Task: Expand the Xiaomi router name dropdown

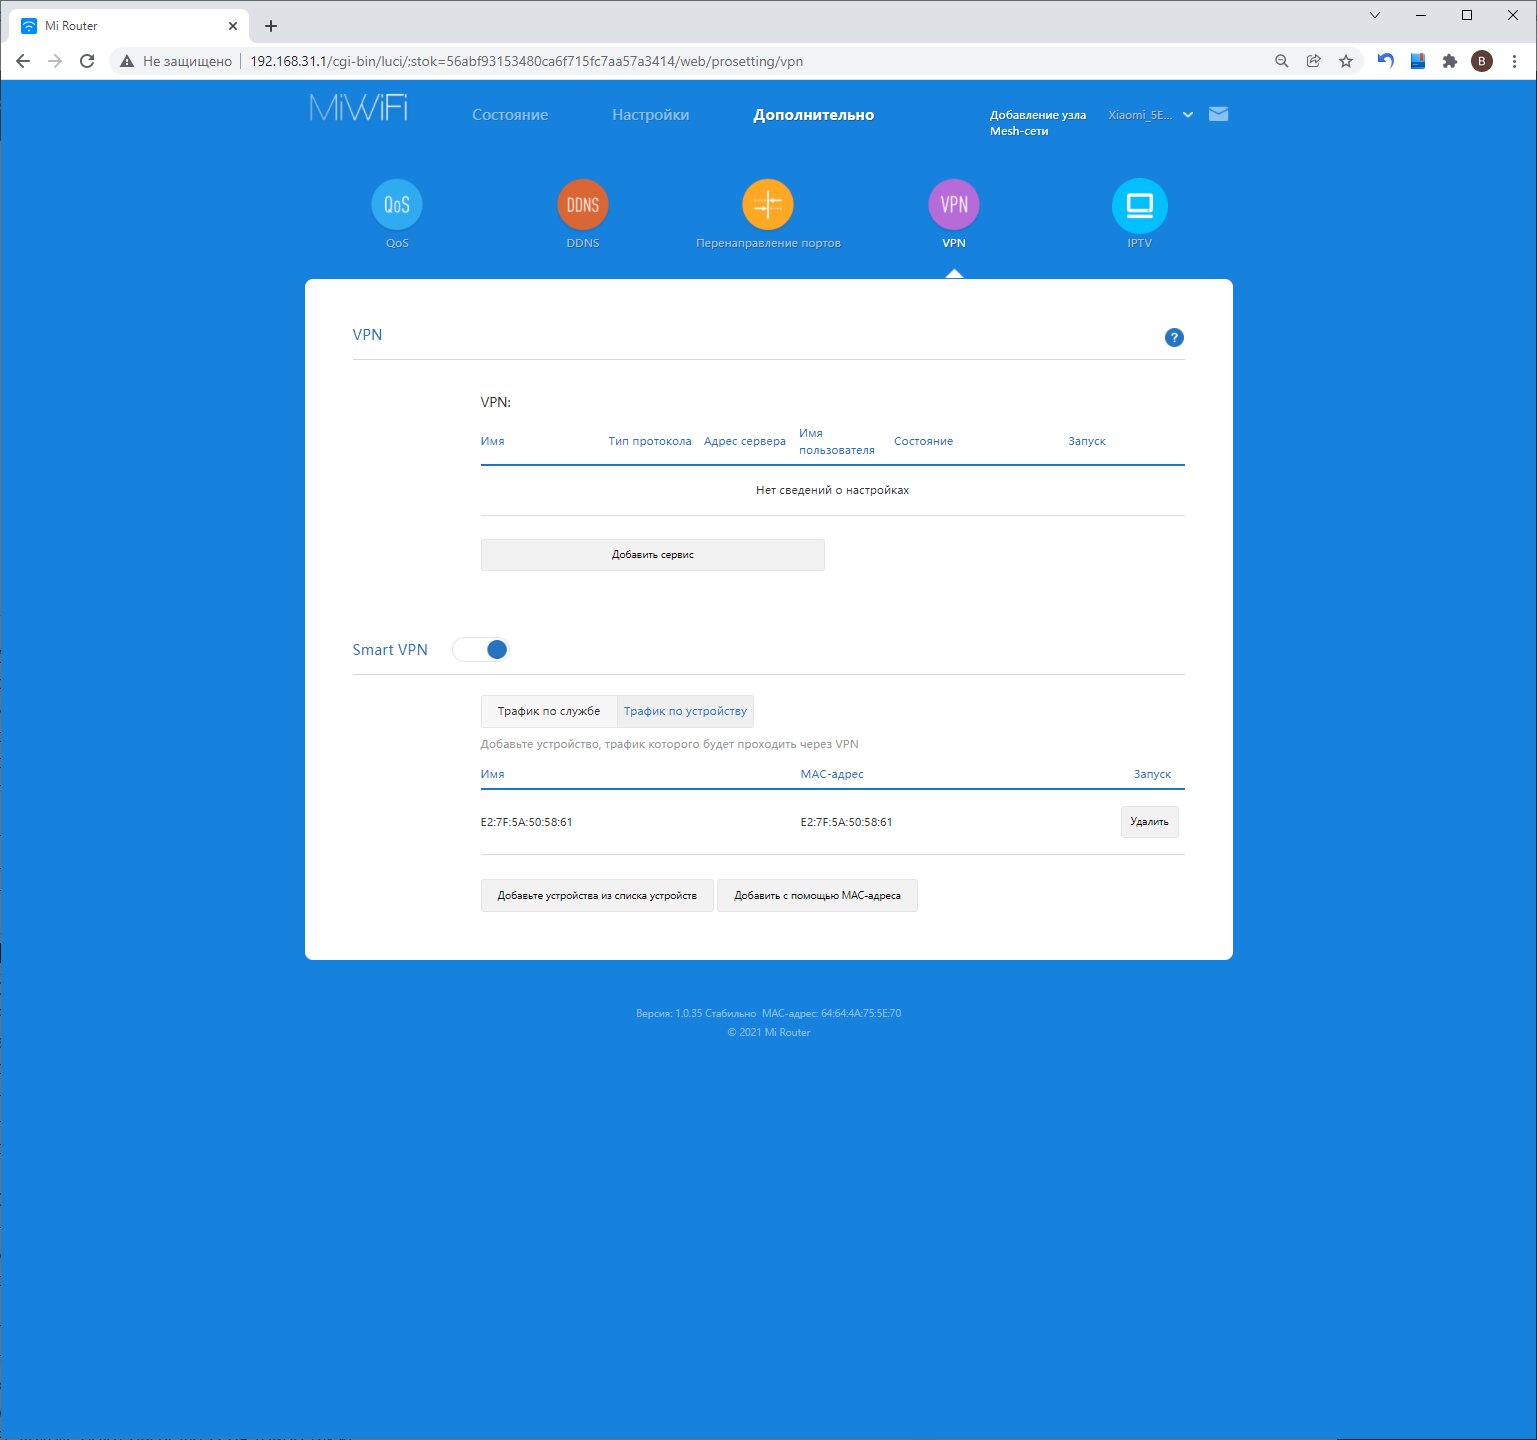Action: pos(1150,115)
